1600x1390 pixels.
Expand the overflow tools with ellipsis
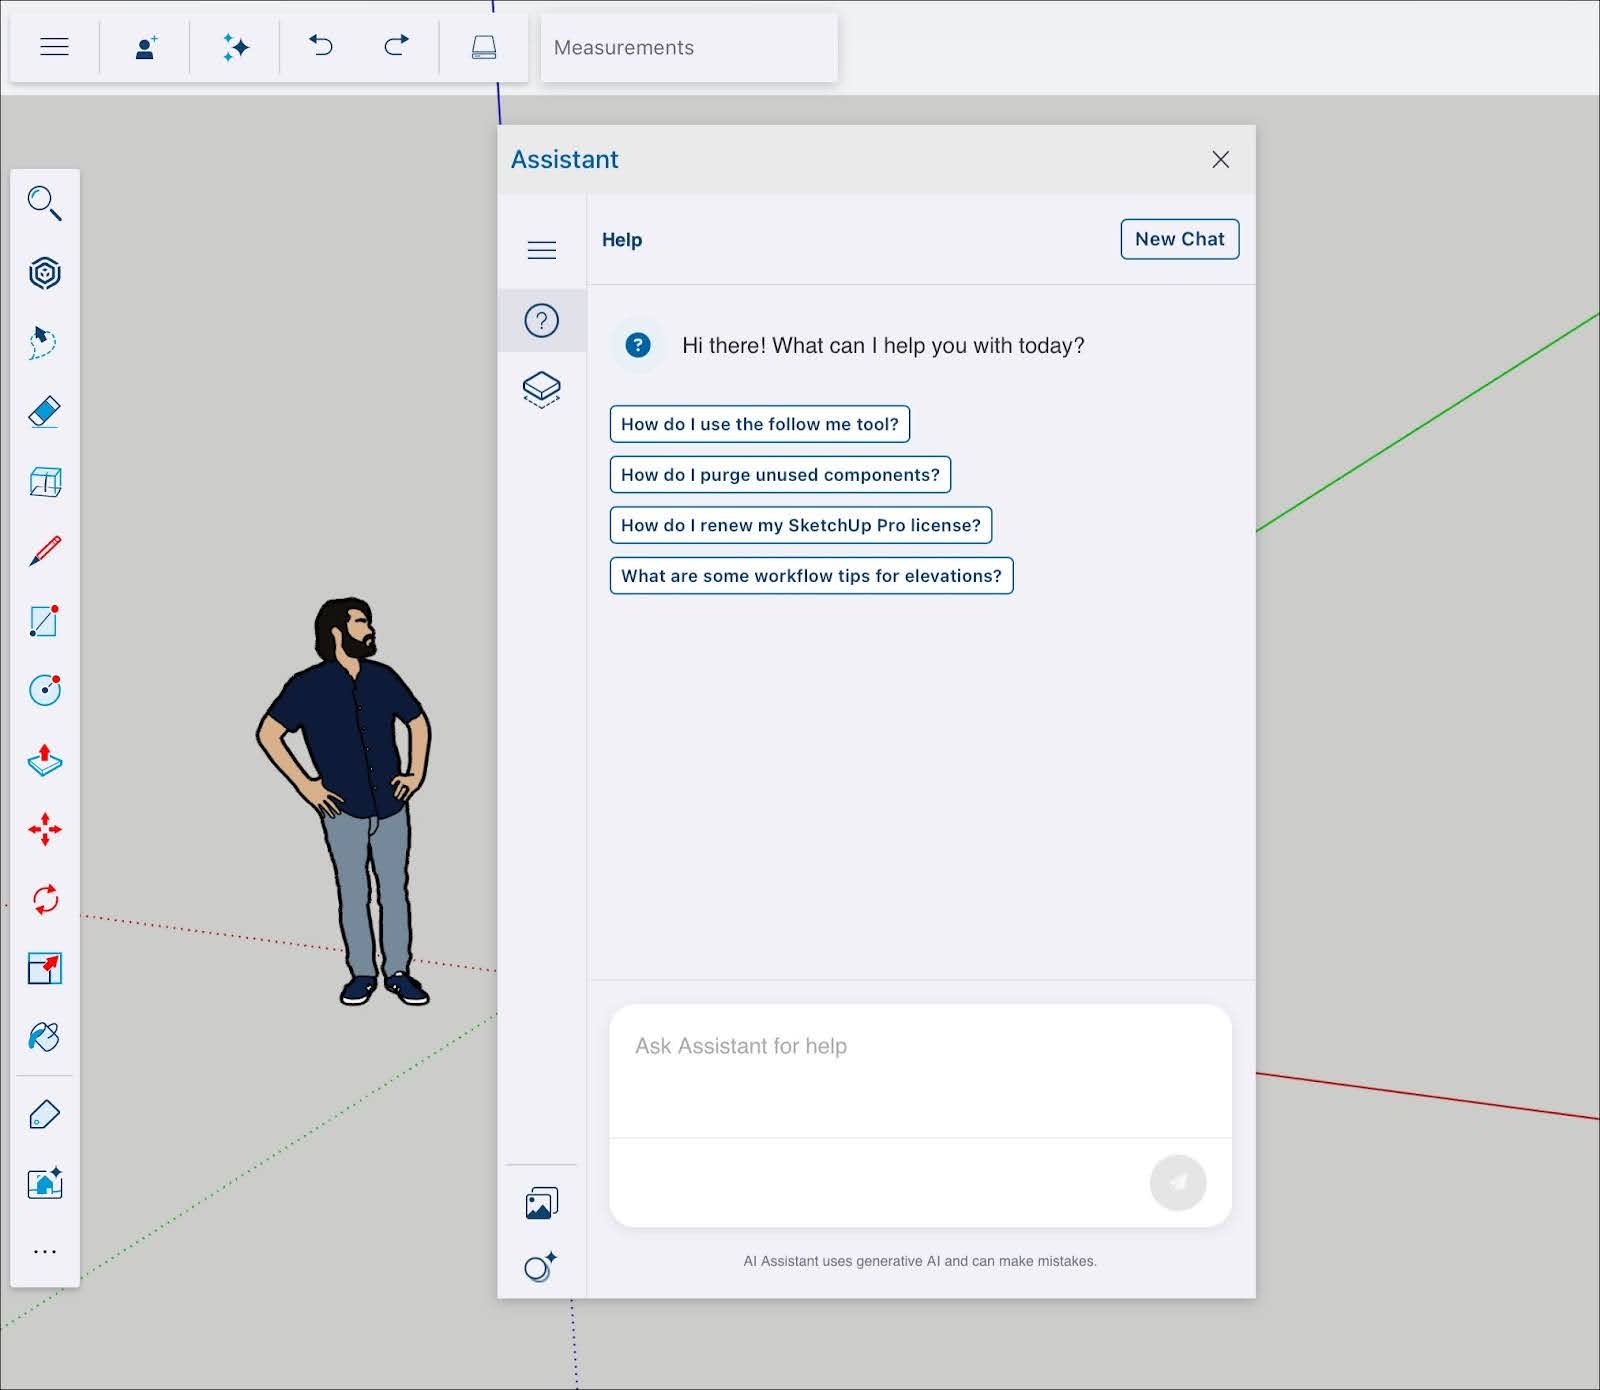(45, 1251)
